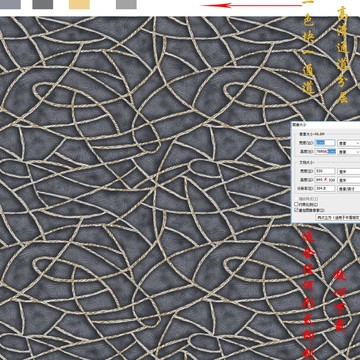The image size is (360, 360).
Task: Enable the constrain proportions checkbox
Action: tap(296, 204)
